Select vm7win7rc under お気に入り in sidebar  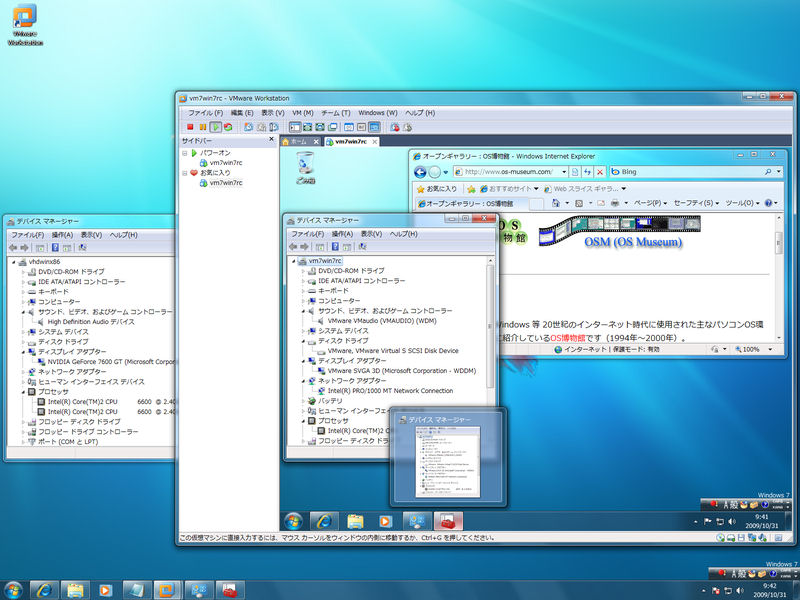(226, 183)
